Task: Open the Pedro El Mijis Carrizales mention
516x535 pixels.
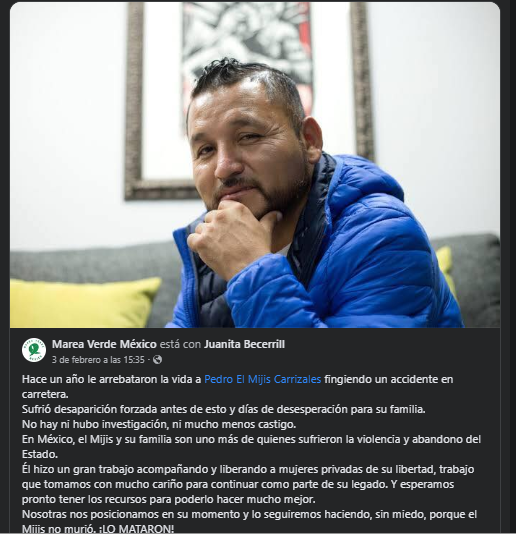Action: pos(262,379)
